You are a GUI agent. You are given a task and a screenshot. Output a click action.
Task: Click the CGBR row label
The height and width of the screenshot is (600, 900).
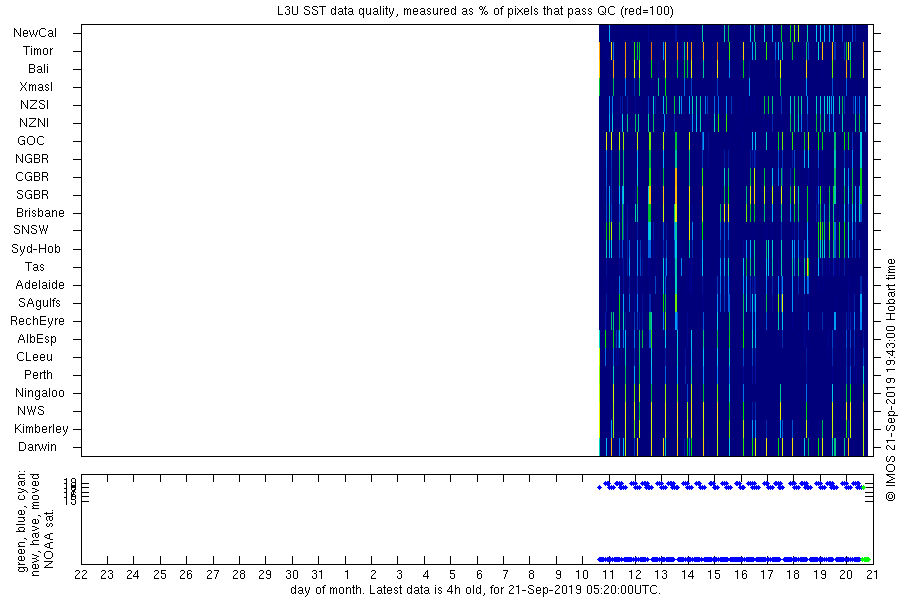click(32, 177)
